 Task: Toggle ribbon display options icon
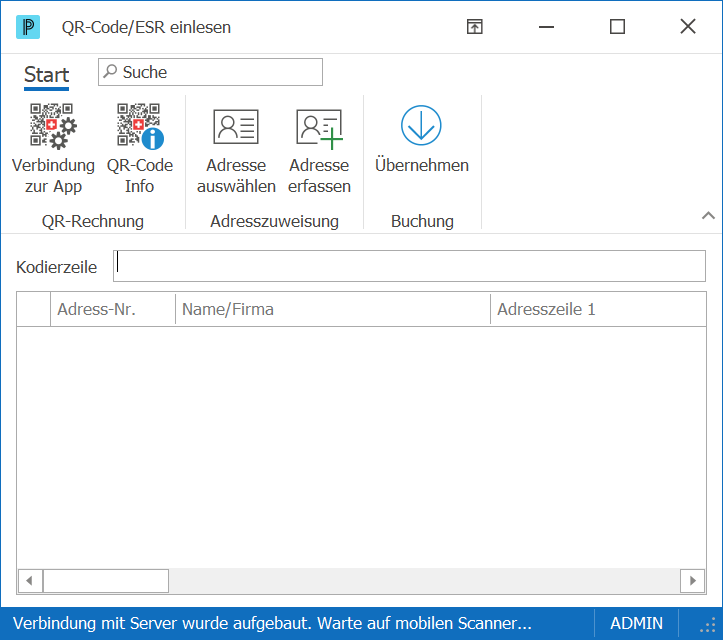[474, 27]
